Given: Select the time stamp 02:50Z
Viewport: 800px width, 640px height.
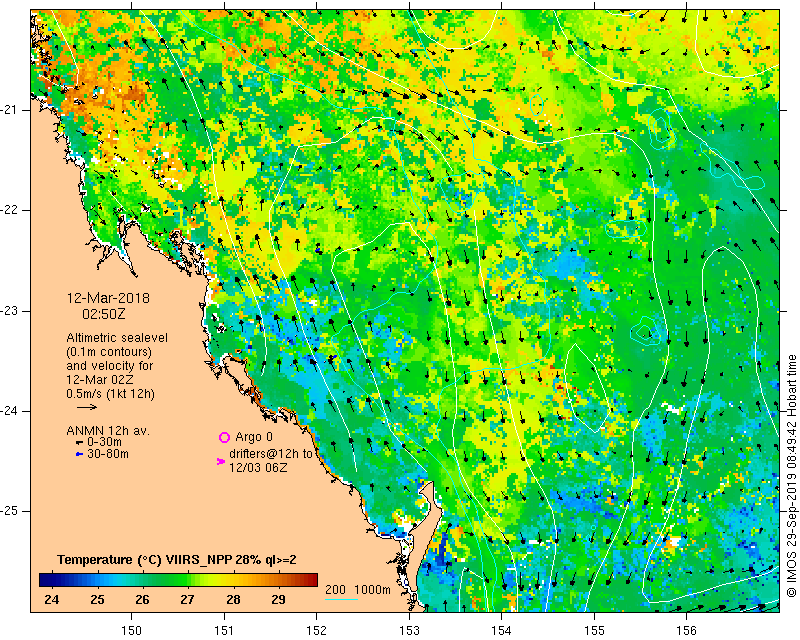Looking at the screenshot, I should click(104, 314).
